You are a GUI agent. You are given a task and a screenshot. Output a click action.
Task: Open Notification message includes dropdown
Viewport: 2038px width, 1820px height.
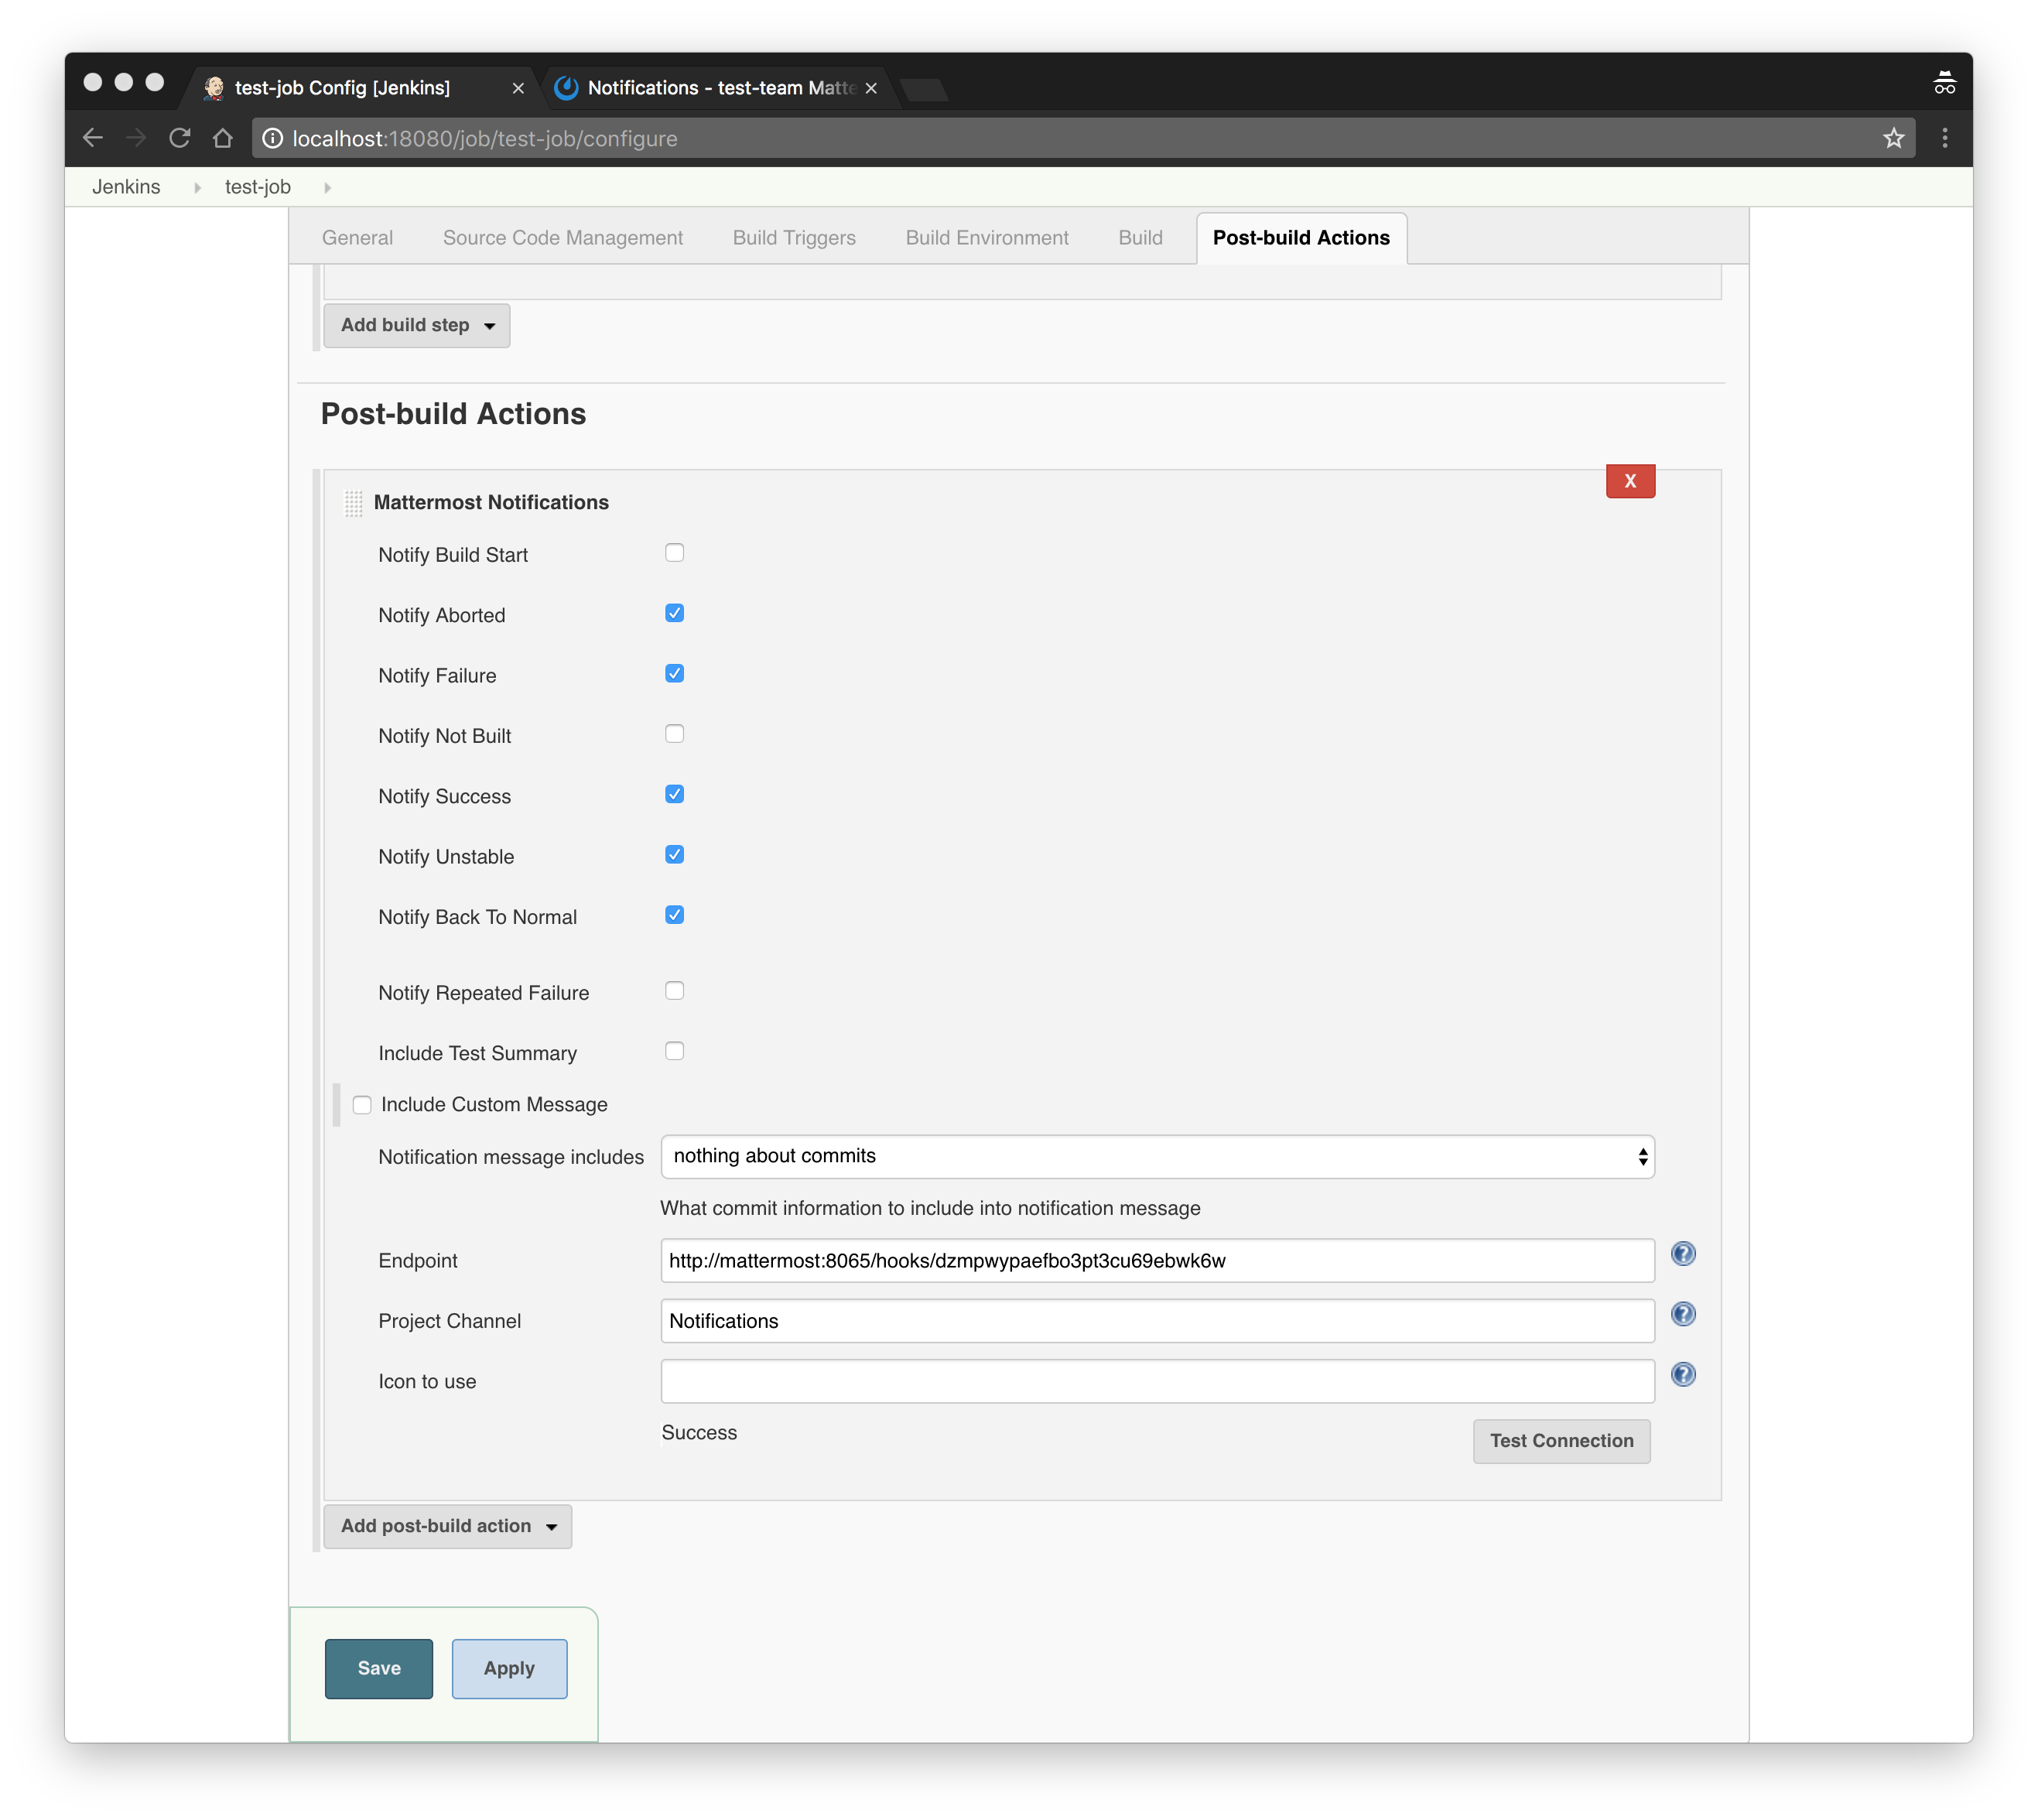1157,1157
